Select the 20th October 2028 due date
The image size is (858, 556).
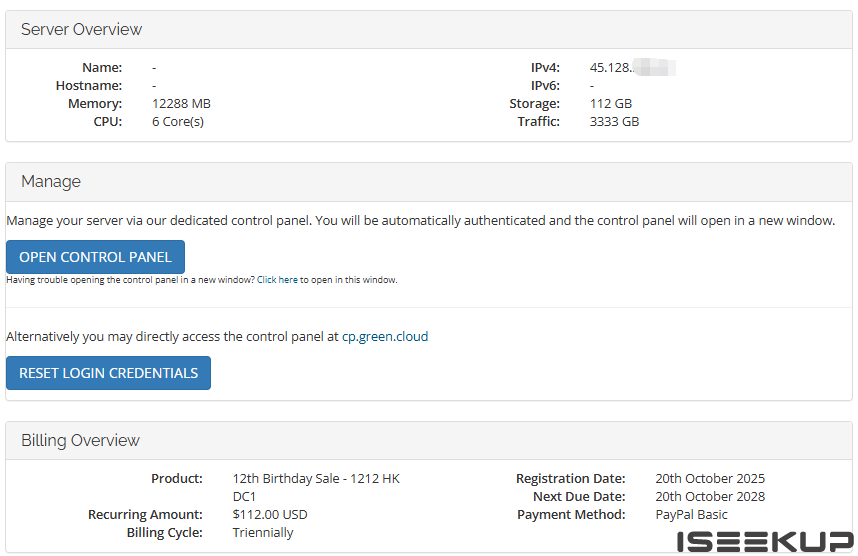(710, 497)
